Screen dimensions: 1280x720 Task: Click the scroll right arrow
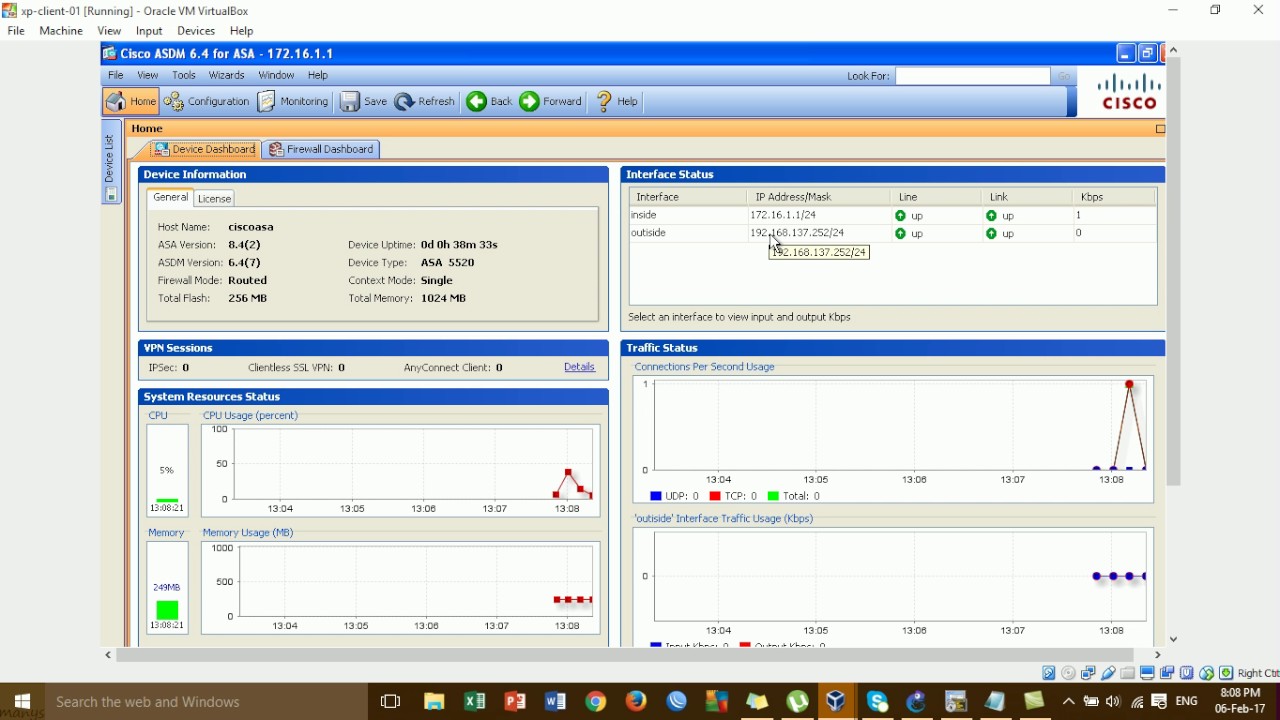(x=1158, y=655)
